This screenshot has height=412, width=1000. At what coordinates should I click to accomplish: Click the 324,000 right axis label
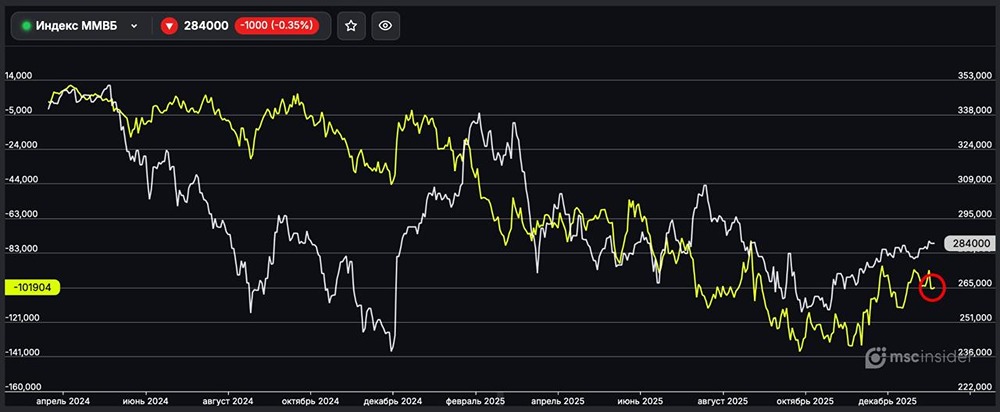coord(974,145)
